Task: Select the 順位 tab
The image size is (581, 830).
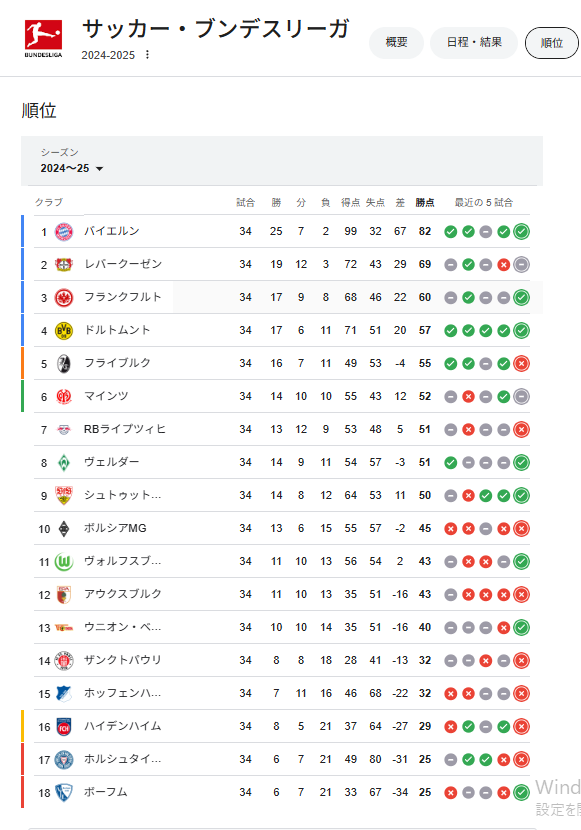Action: click(551, 43)
